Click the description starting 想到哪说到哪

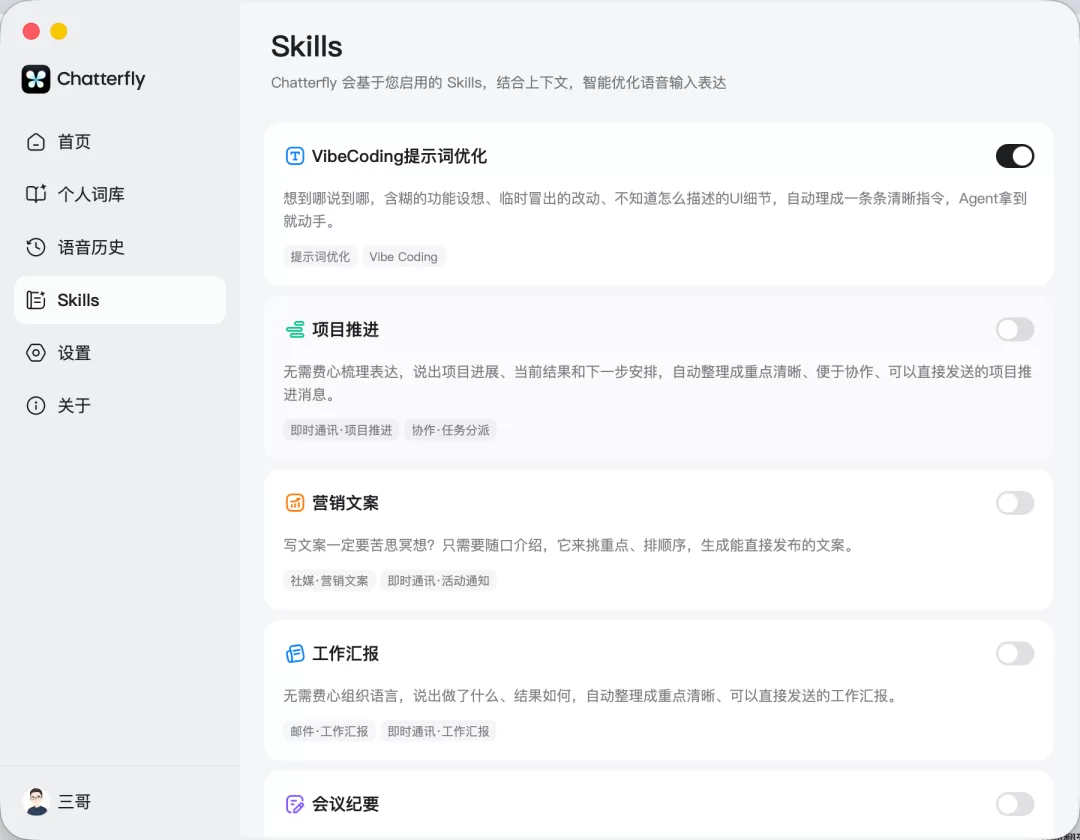coord(655,210)
